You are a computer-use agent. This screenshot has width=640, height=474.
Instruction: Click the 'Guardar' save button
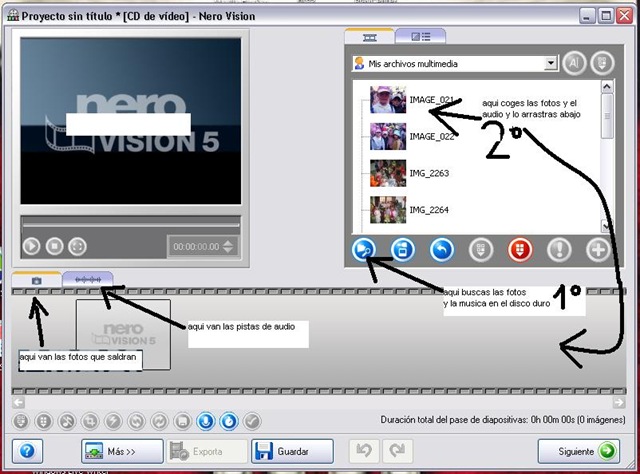click(x=292, y=451)
